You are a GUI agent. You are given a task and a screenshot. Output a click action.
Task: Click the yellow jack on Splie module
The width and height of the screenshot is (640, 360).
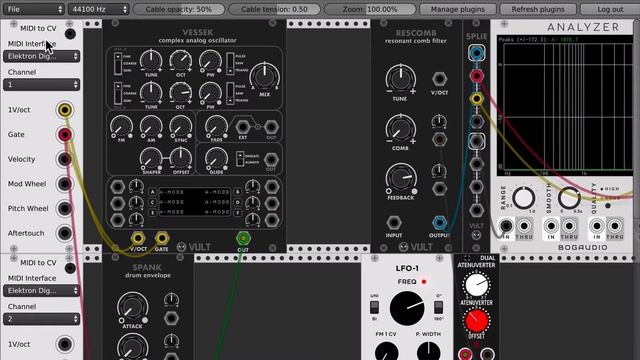pyautogui.click(x=476, y=98)
